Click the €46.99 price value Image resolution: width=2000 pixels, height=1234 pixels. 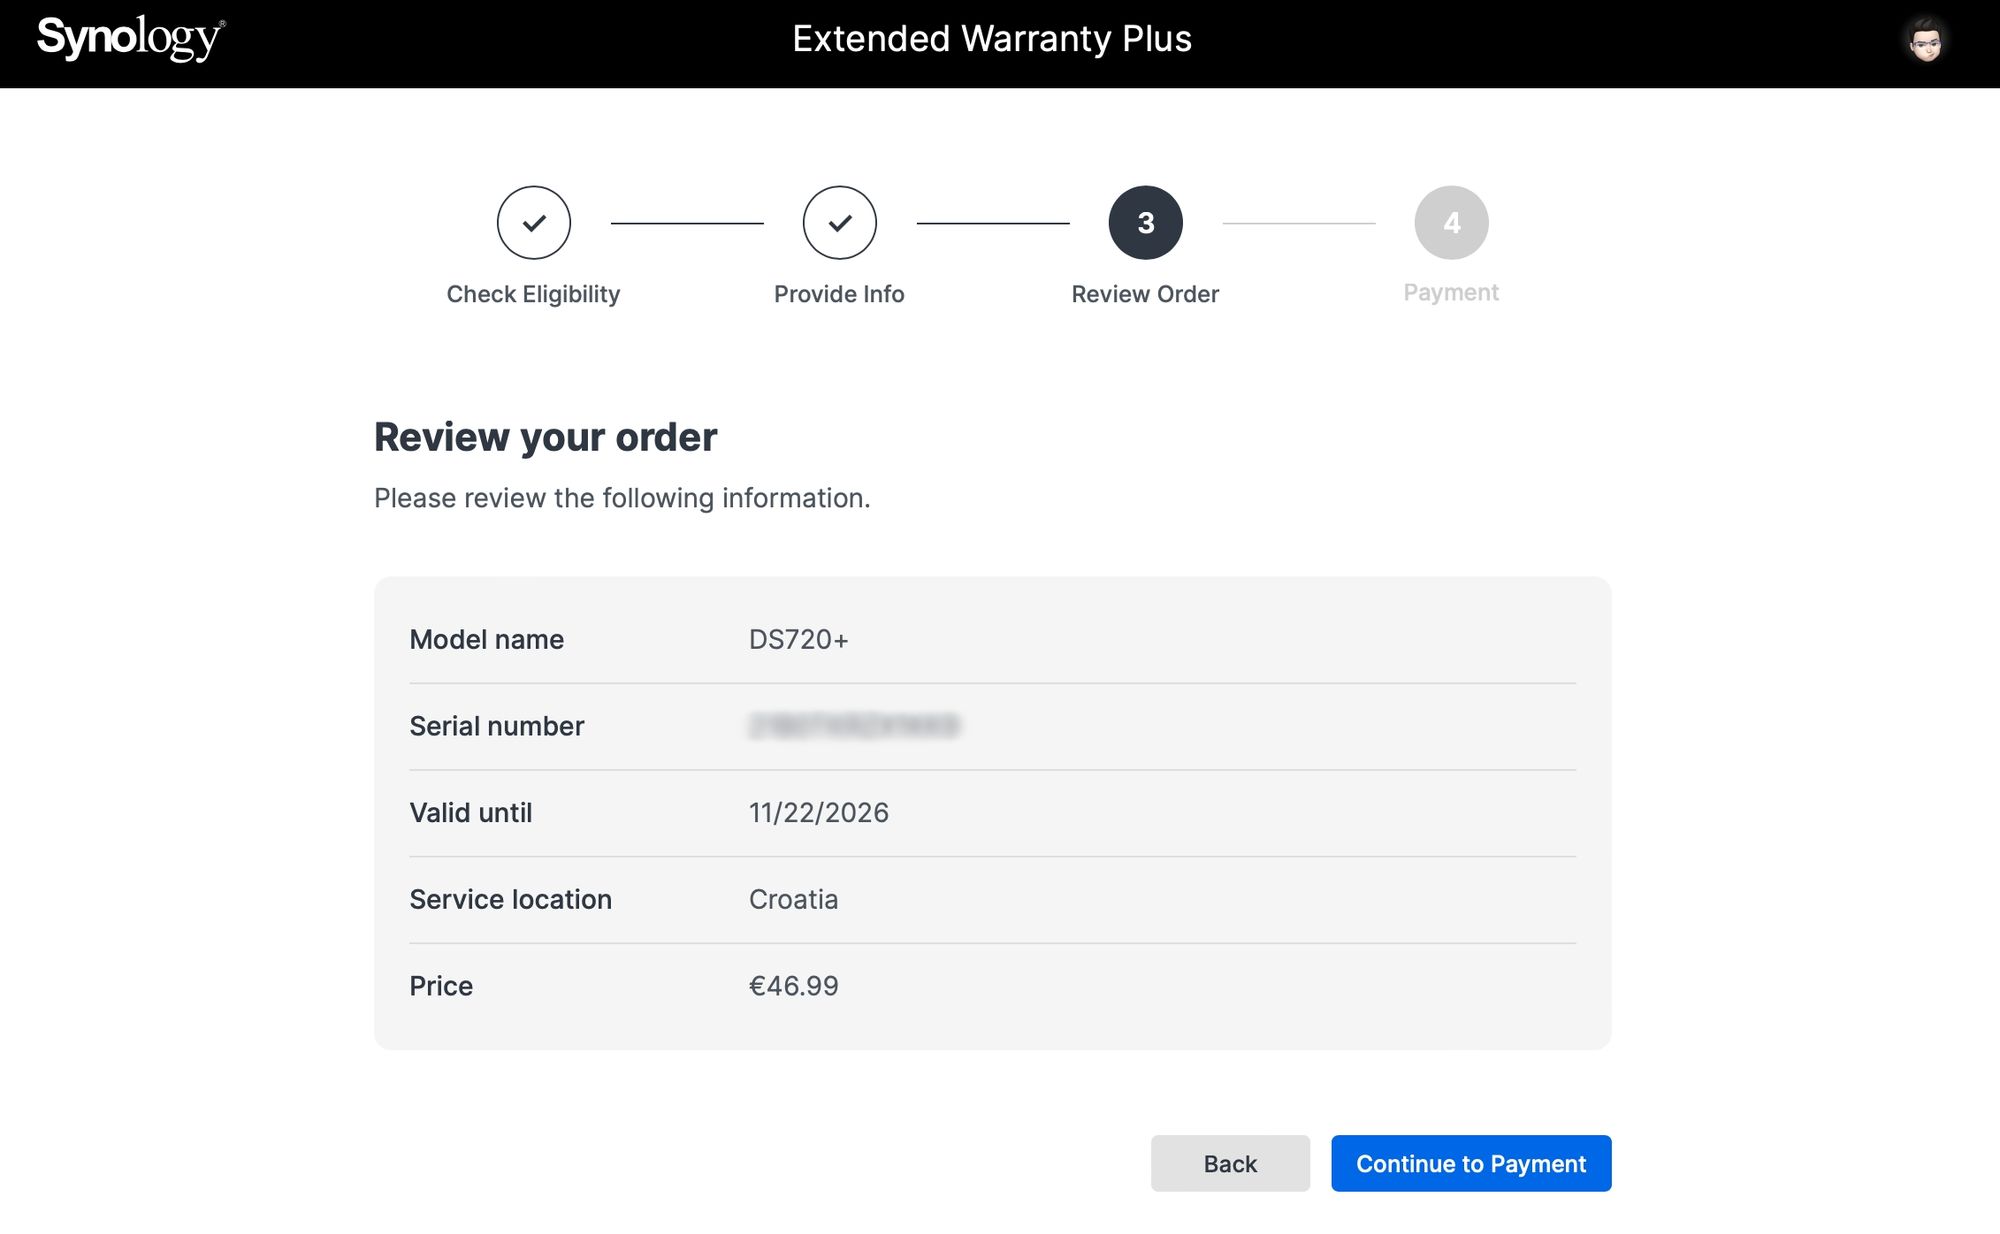click(x=794, y=986)
